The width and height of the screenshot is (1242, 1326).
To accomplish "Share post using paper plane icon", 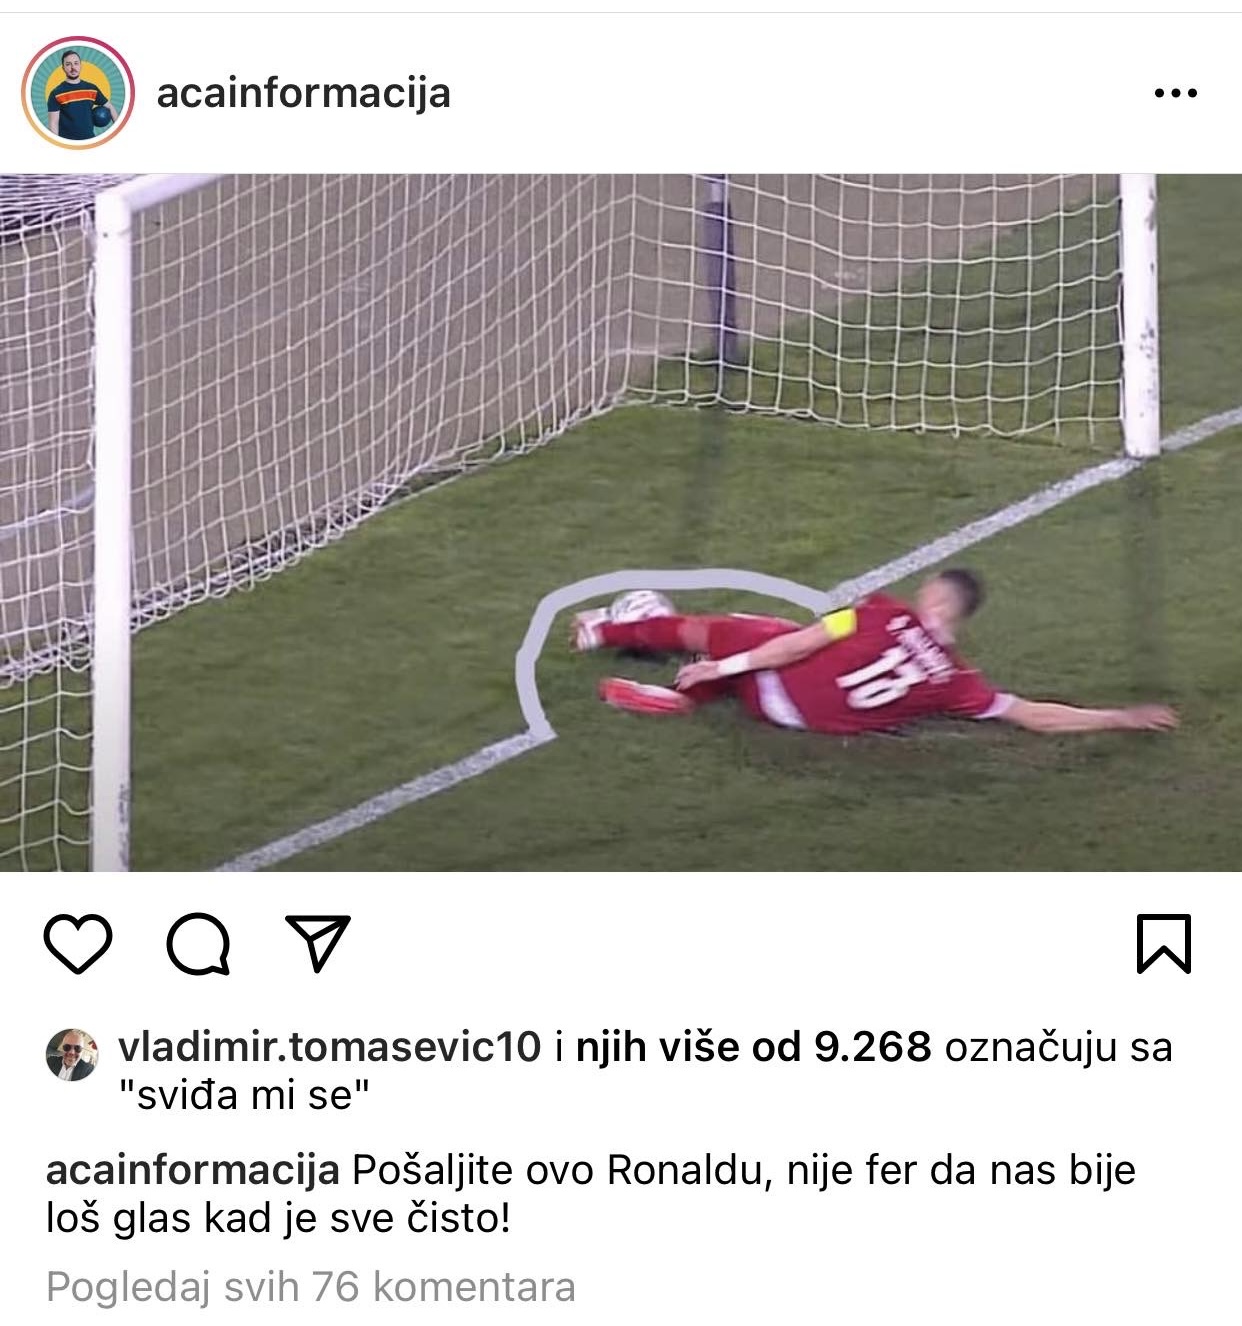I will (x=318, y=943).
